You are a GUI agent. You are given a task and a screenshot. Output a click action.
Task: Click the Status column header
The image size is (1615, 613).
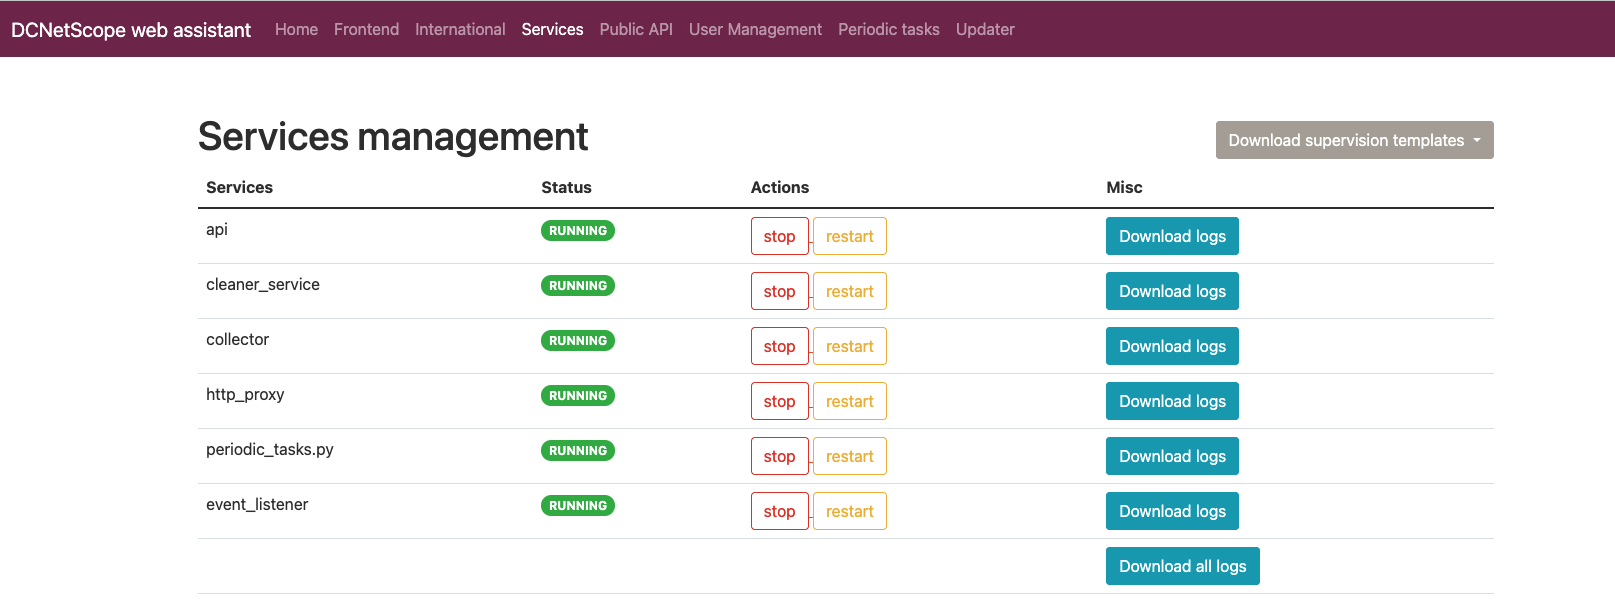[x=566, y=188]
